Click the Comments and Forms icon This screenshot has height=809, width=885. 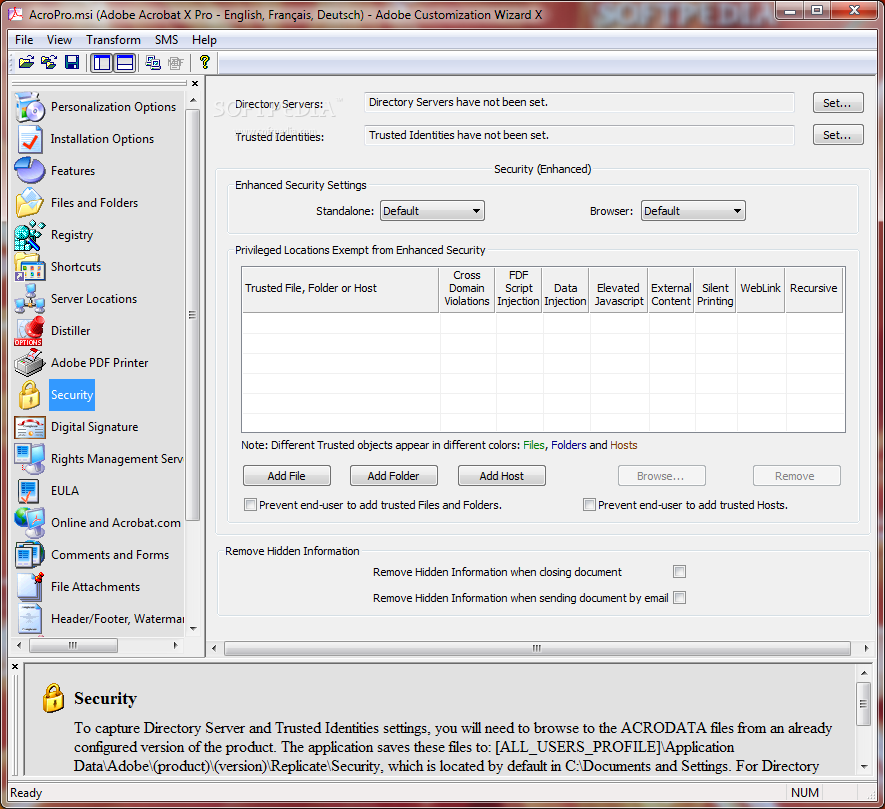(x=29, y=554)
